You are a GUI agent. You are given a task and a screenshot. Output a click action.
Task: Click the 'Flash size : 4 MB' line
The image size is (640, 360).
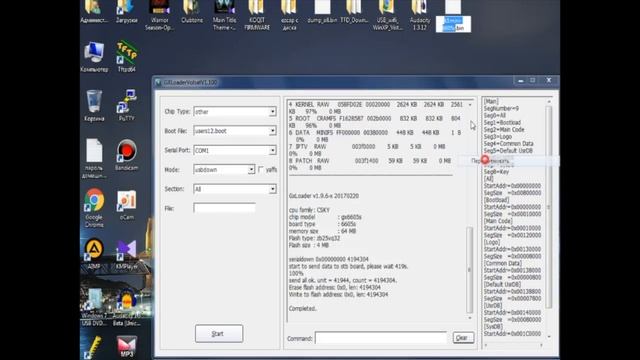[309, 245]
